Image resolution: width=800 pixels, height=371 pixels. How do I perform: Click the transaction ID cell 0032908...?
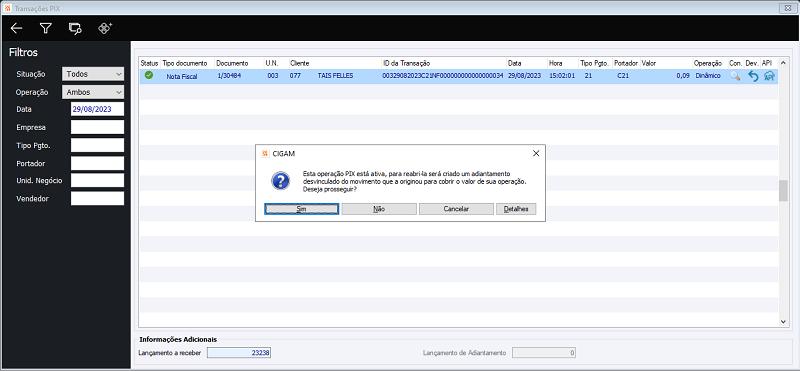[443, 76]
